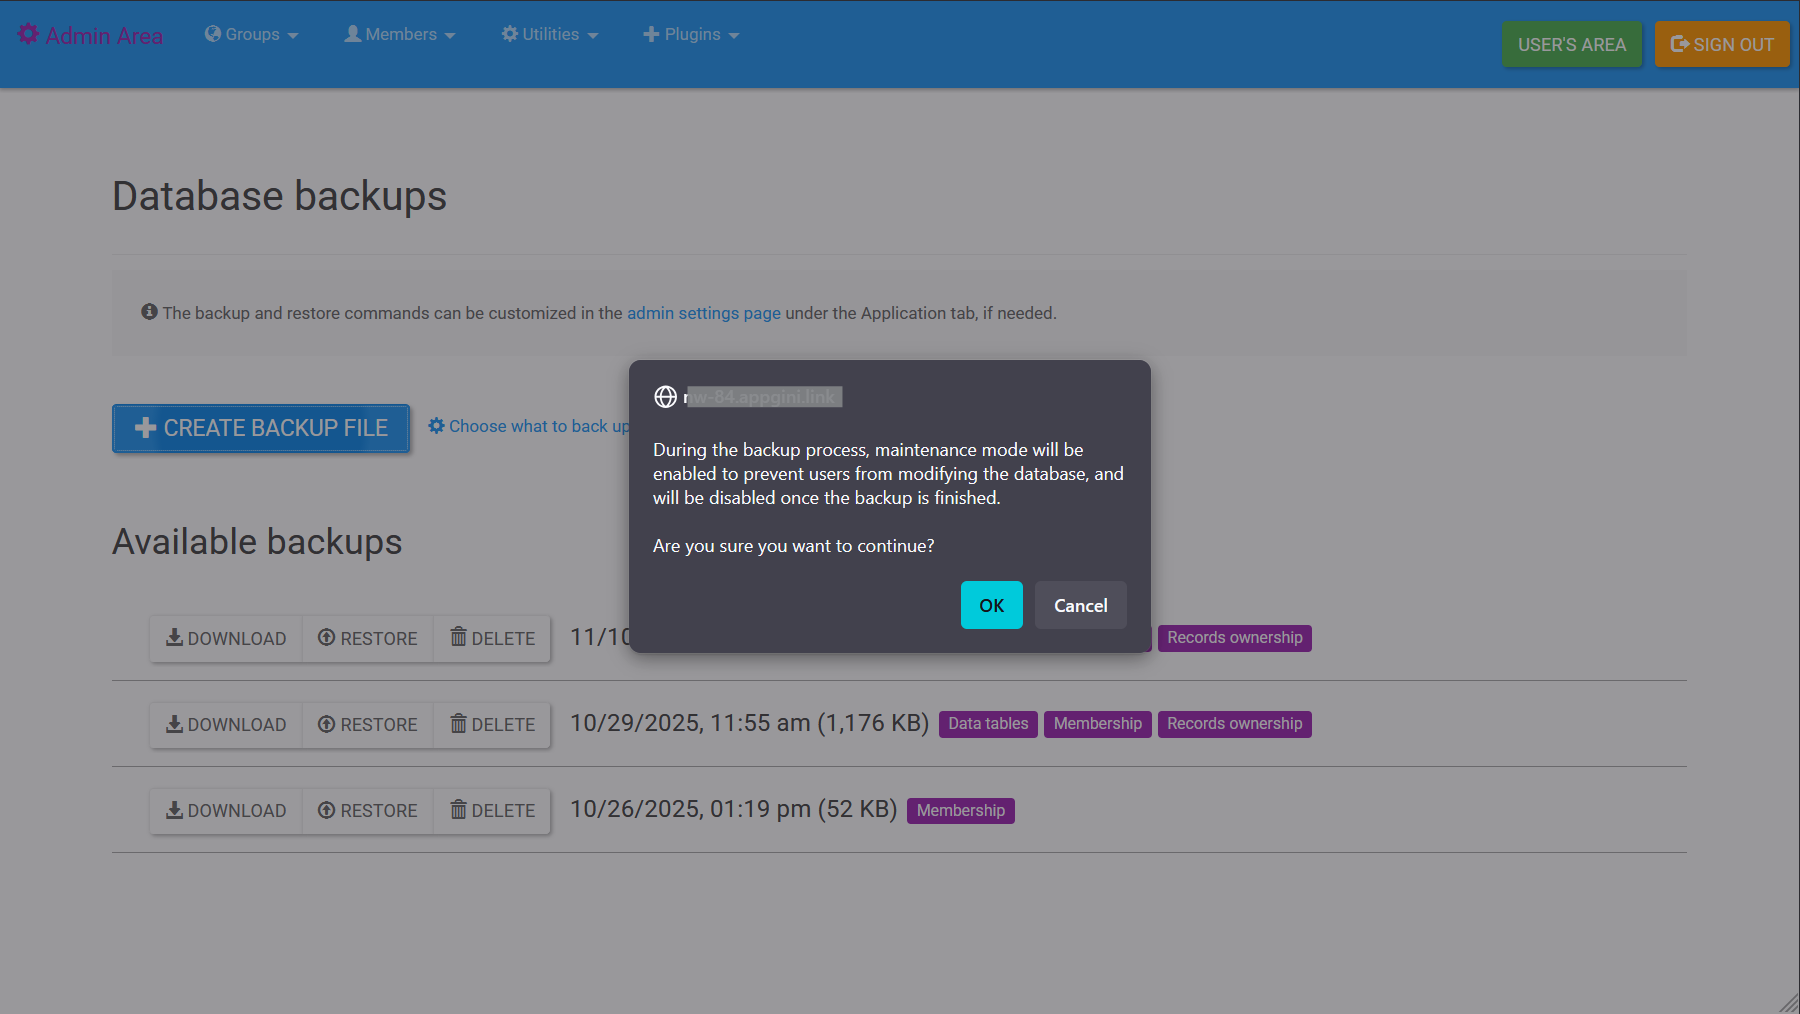The height and width of the screenshot is (1014, 1800).
Task: Open the admin settings page link
Action: [x=703, y=313]
